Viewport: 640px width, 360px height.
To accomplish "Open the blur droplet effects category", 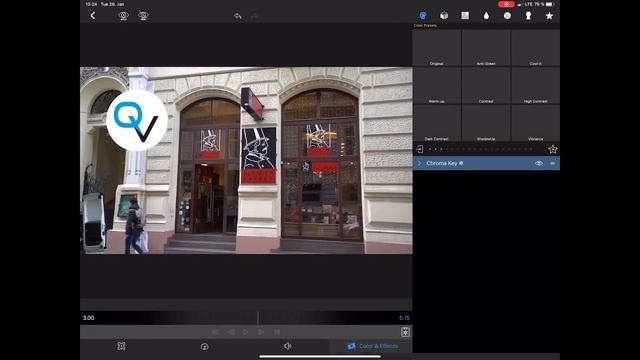I will click(x=486, y=16).
